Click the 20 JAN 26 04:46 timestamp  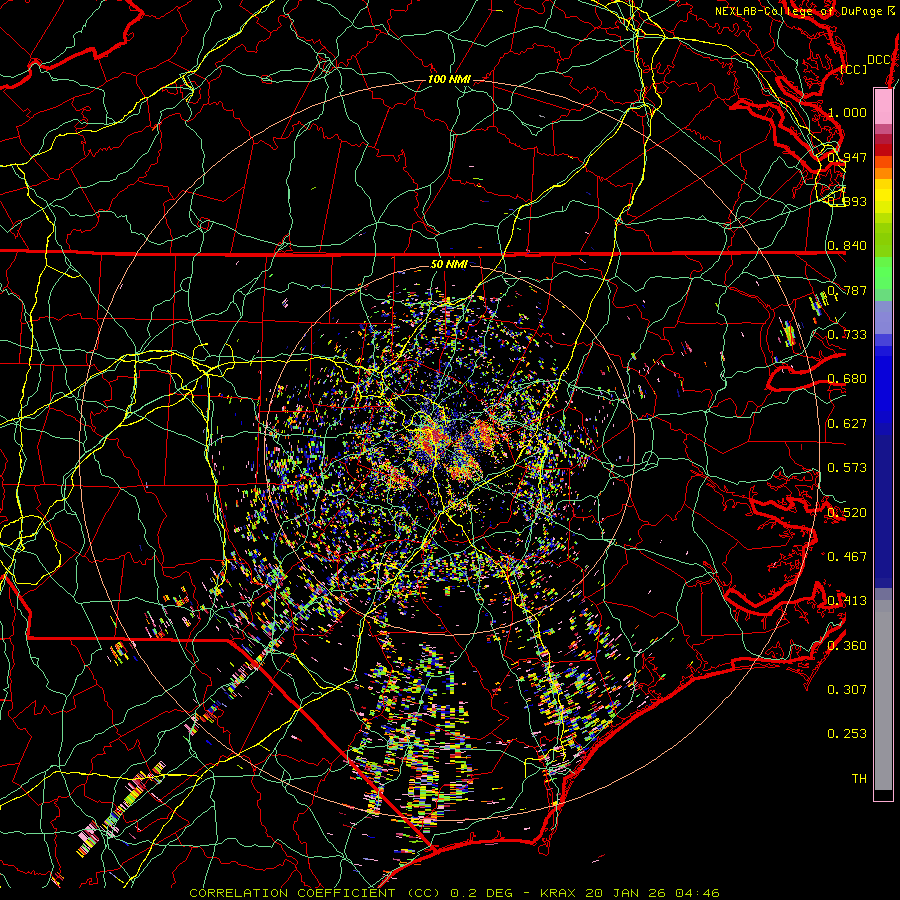[652, 893]
